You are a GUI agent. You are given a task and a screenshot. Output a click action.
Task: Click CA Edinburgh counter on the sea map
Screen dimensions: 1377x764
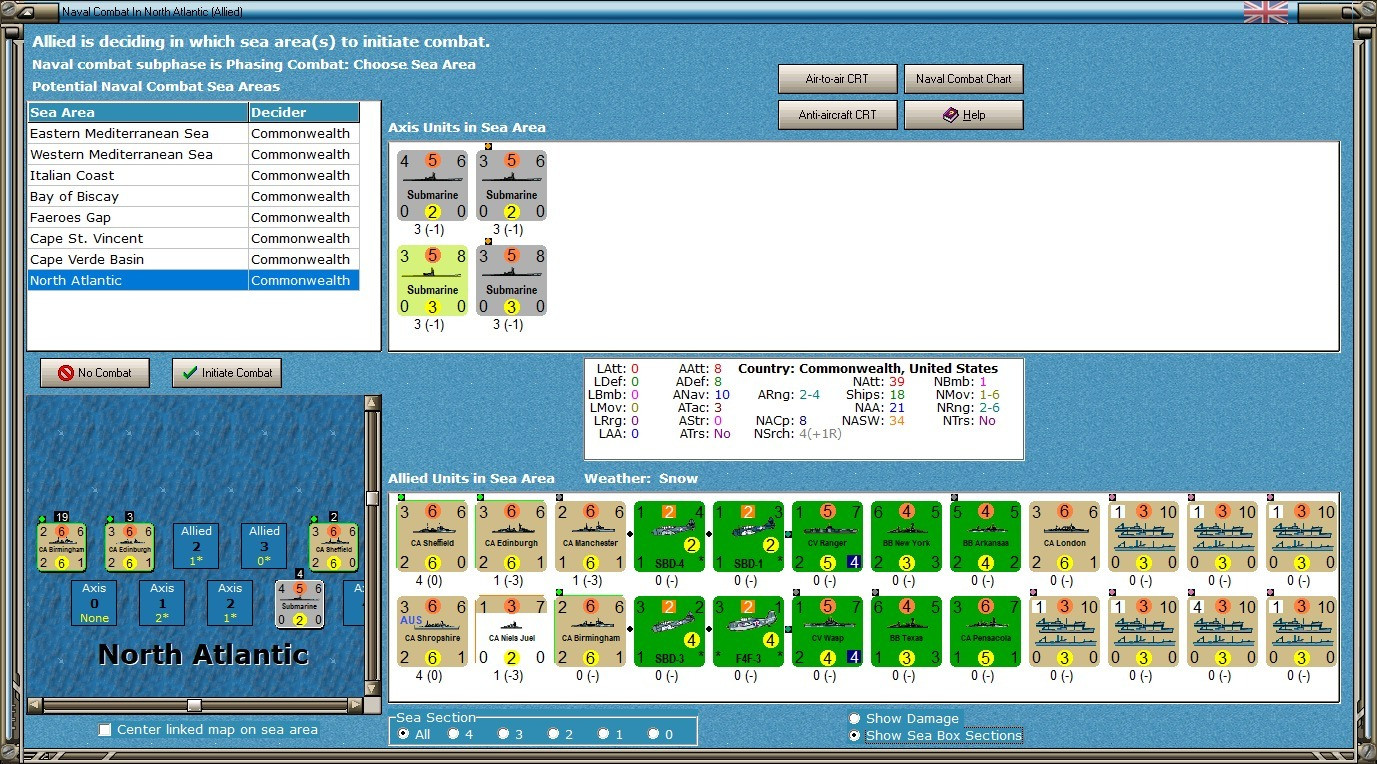click(x=130, y=547)
